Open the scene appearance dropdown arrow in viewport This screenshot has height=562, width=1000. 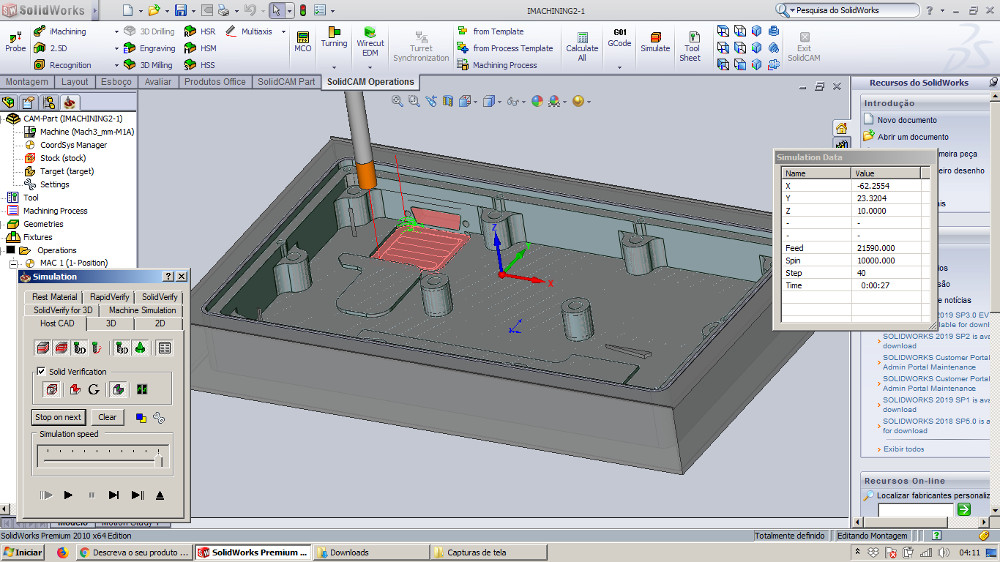(x=564, y=101)
